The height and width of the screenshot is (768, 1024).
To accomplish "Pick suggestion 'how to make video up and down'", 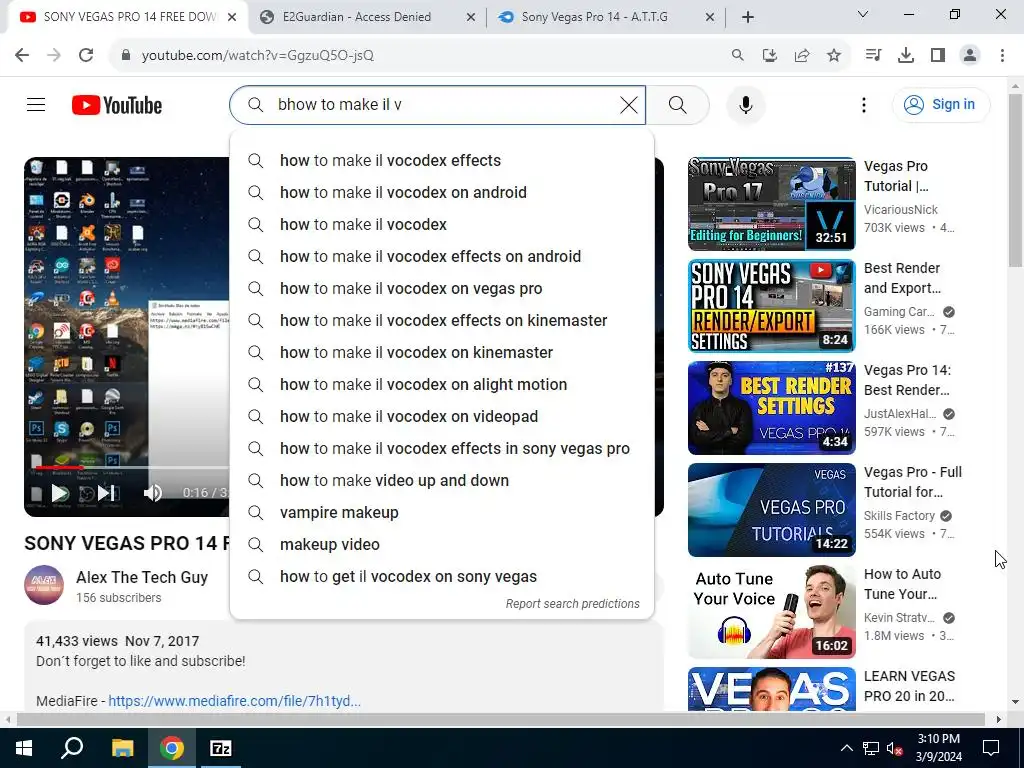I will [441, 481].
